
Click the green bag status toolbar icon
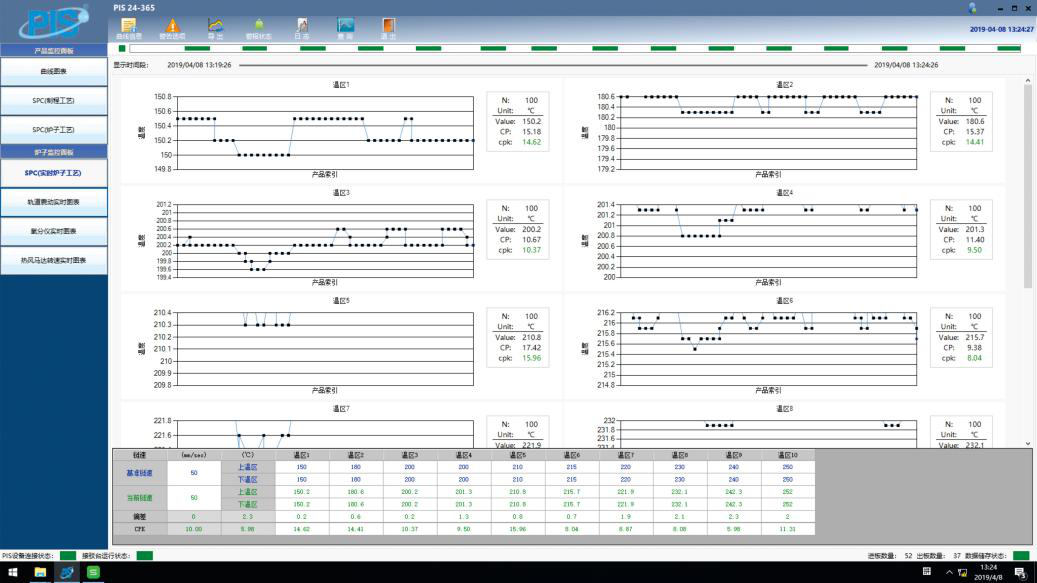click(259, 26)
